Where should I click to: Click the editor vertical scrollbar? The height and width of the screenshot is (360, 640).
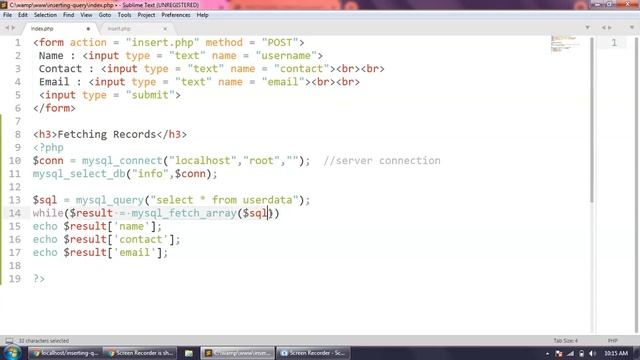[x=592, y=119]
